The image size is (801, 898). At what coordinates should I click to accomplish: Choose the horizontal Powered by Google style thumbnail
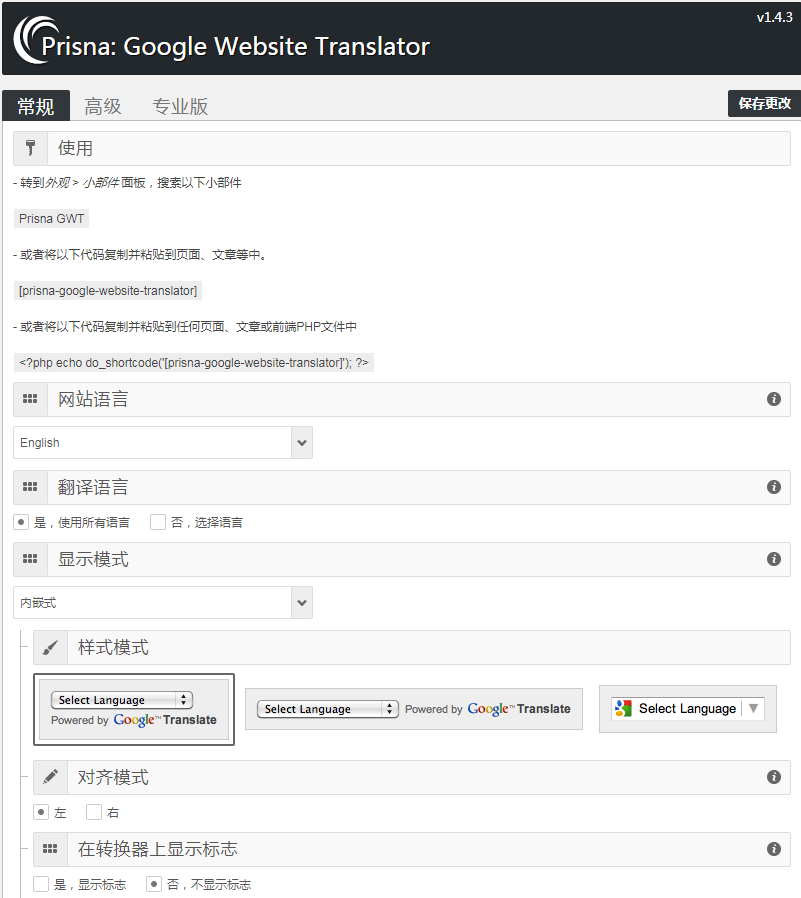pyautogui.click(x=414, y=709)
